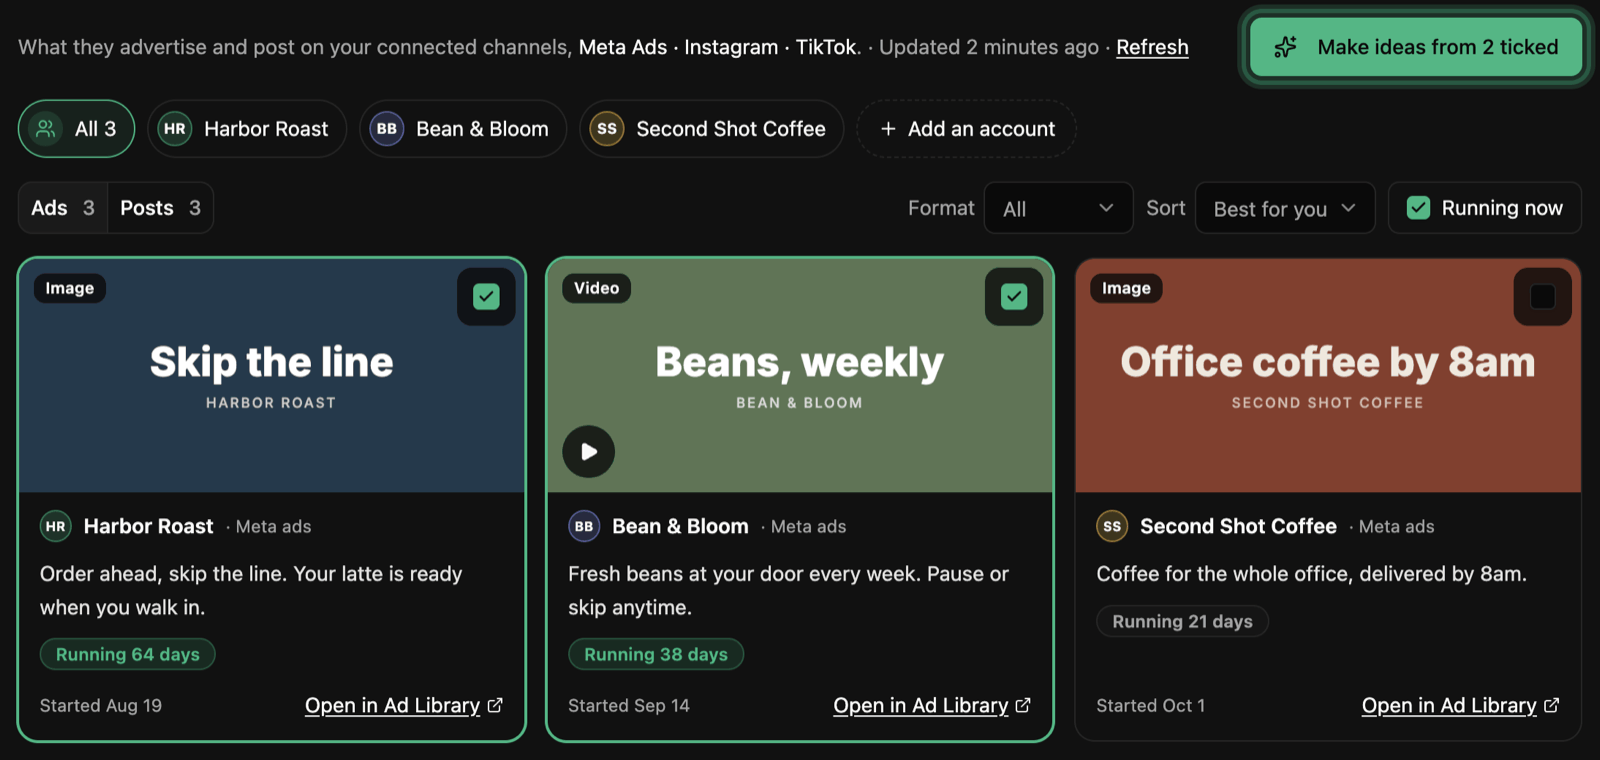Untick the Skip the line ad checkbox
1600x760 pixels.
coord(486,297)
